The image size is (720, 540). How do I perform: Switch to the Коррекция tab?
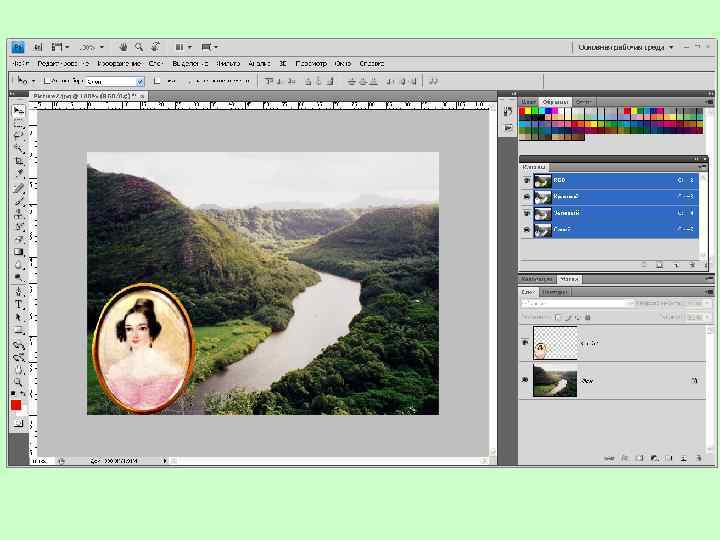537,279
